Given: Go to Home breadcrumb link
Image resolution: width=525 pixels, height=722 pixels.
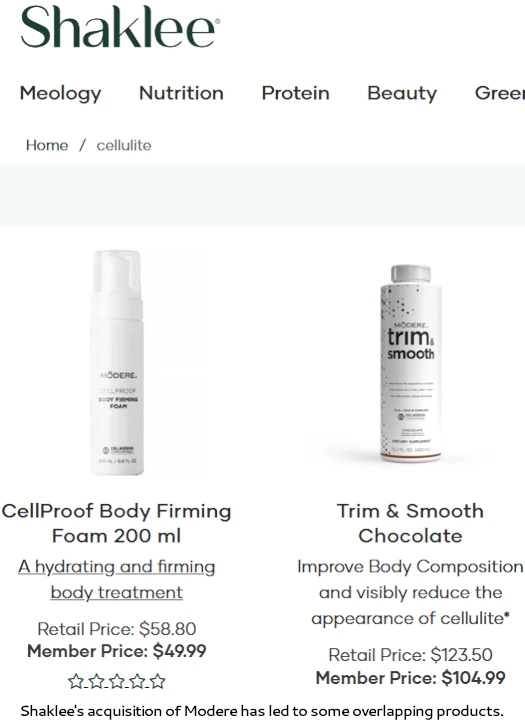Looking at the screenshot, I should [x=47, y=145].
